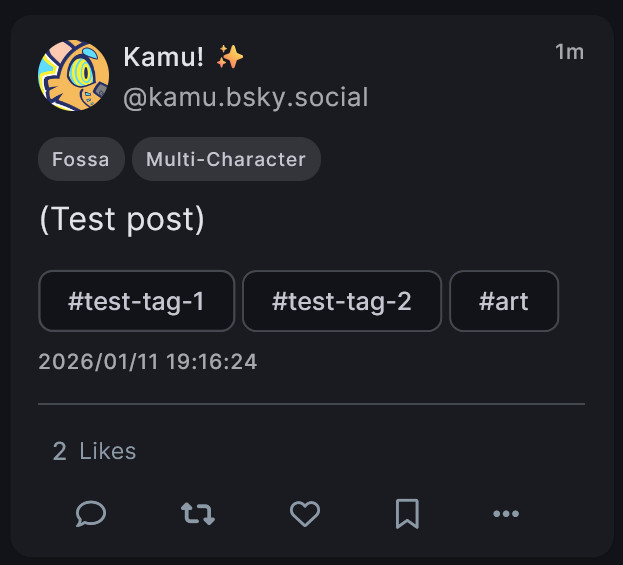
Task: Bookmark the Test post
Action: [x=407, y=514]
